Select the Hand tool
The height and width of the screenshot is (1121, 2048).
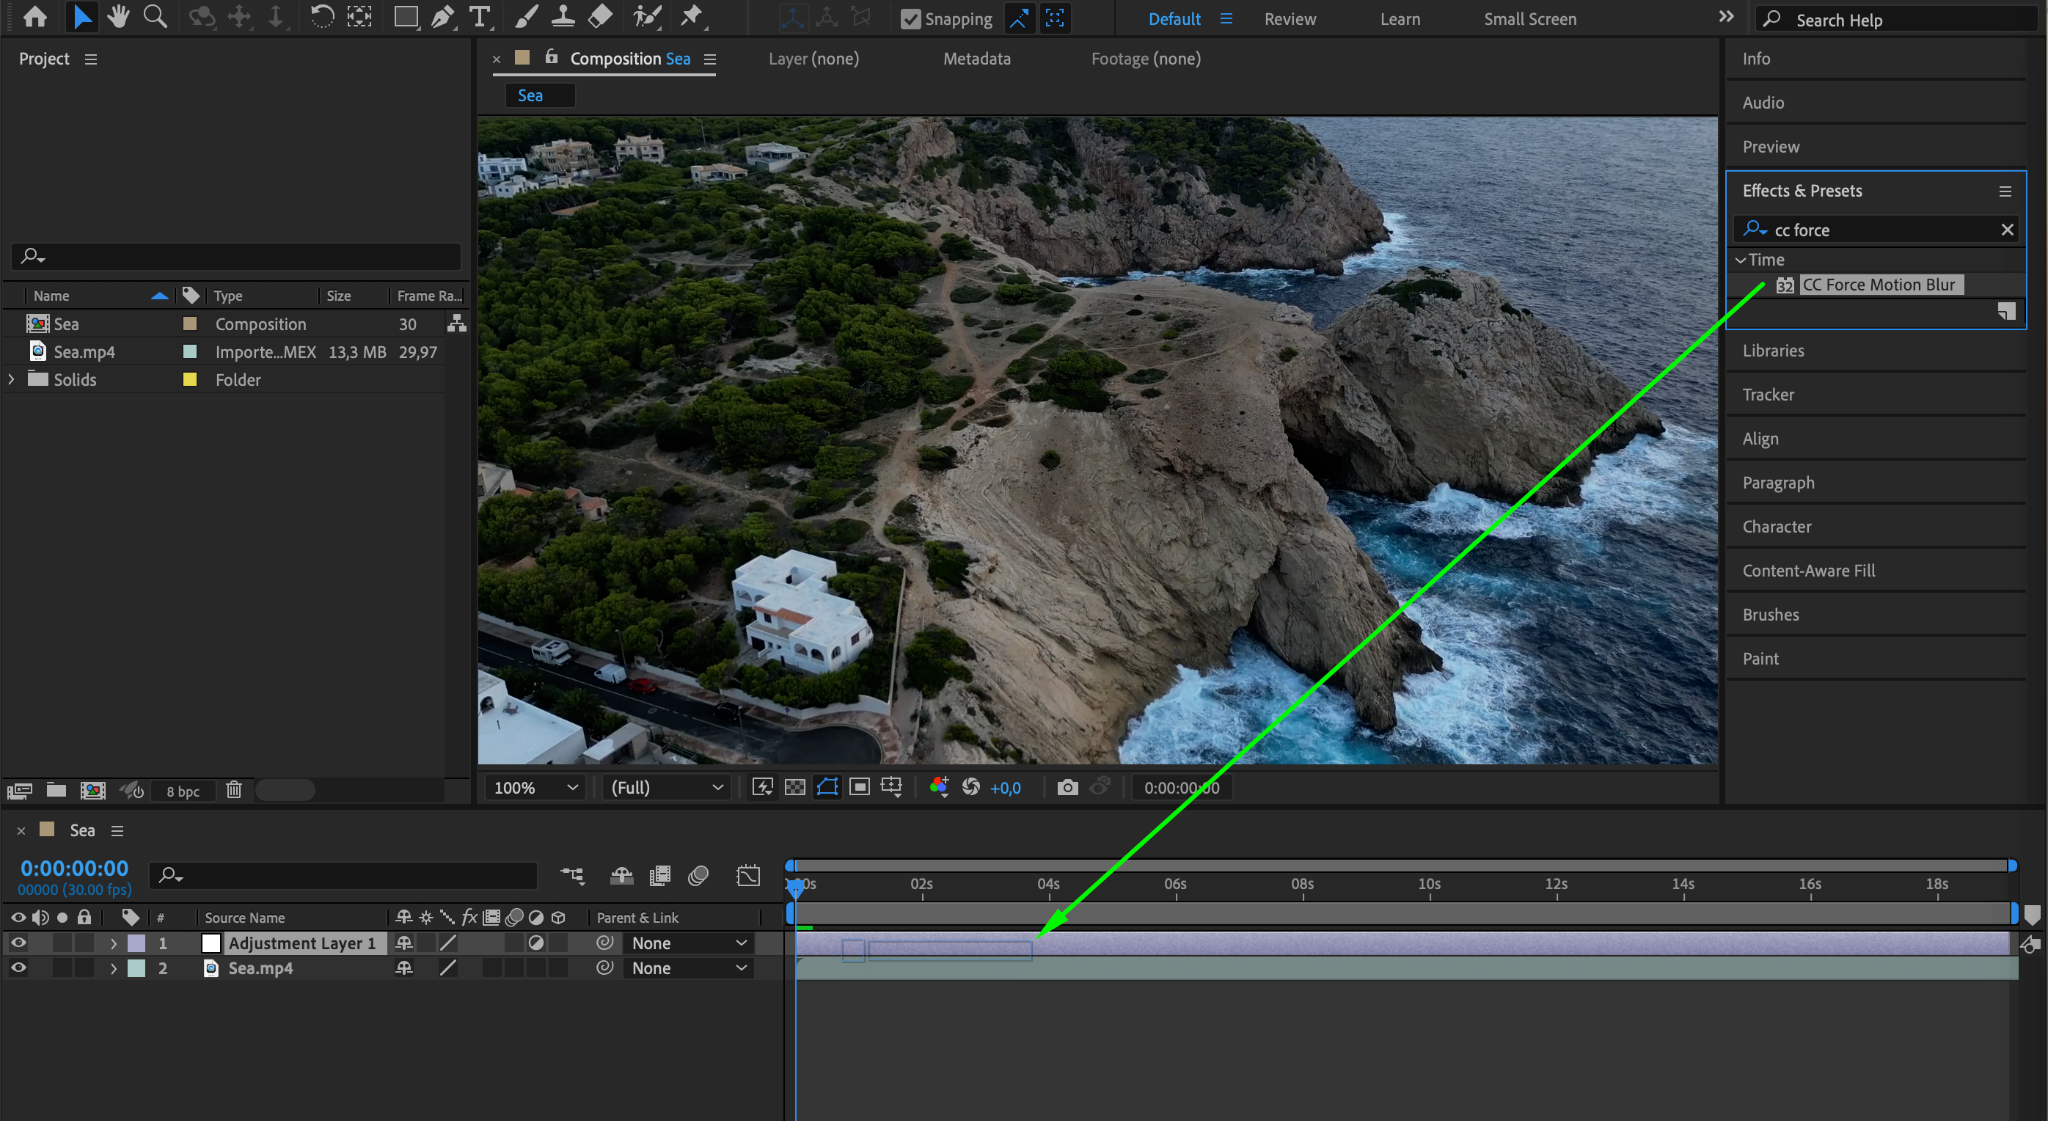(x=119, y=17)
